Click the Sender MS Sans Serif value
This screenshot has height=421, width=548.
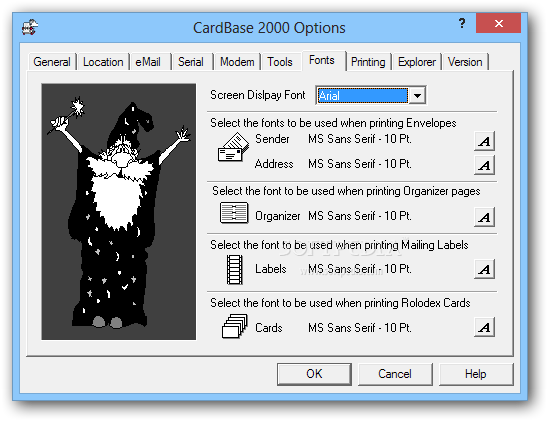[360, 139]
